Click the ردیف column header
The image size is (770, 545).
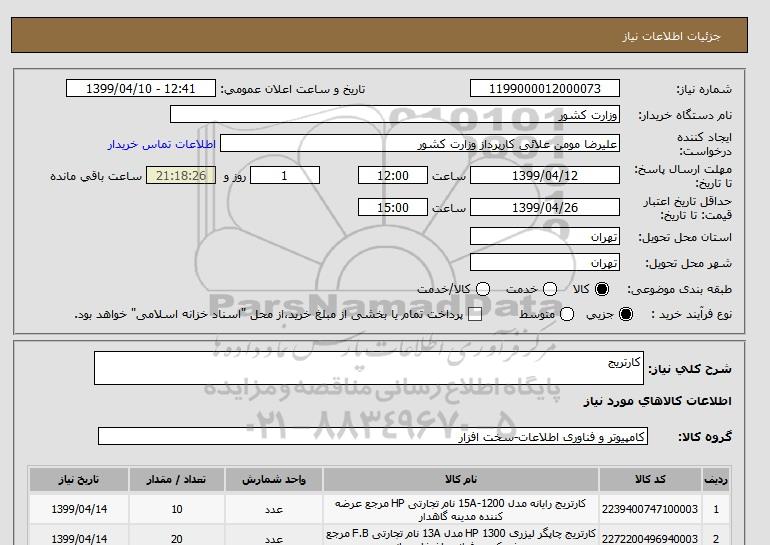(x=715, y=479)
